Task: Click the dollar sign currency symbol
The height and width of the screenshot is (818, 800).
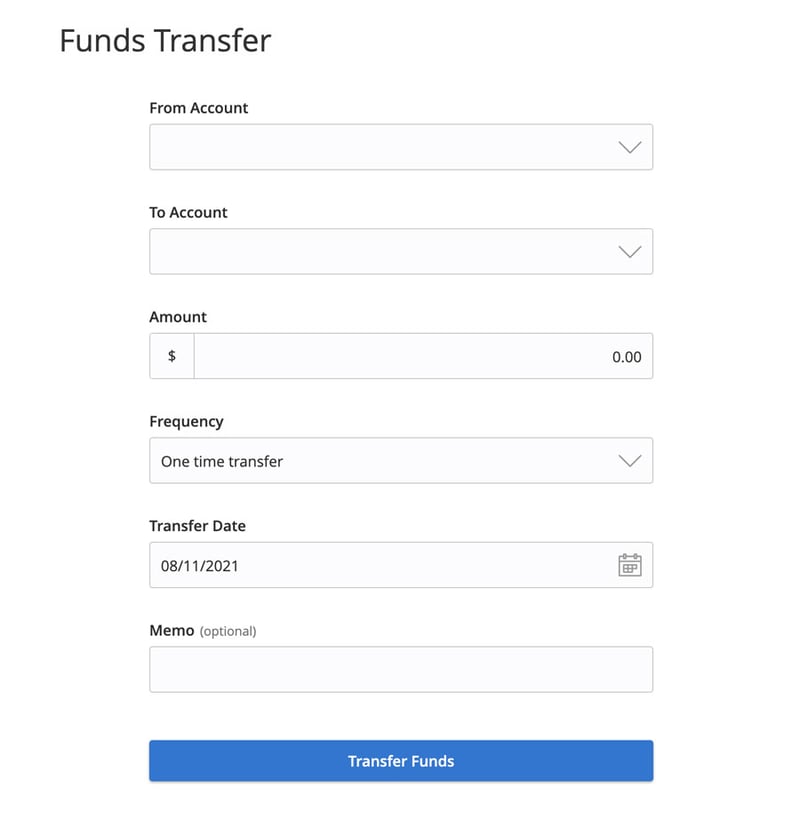Action: tap(170, 356)
